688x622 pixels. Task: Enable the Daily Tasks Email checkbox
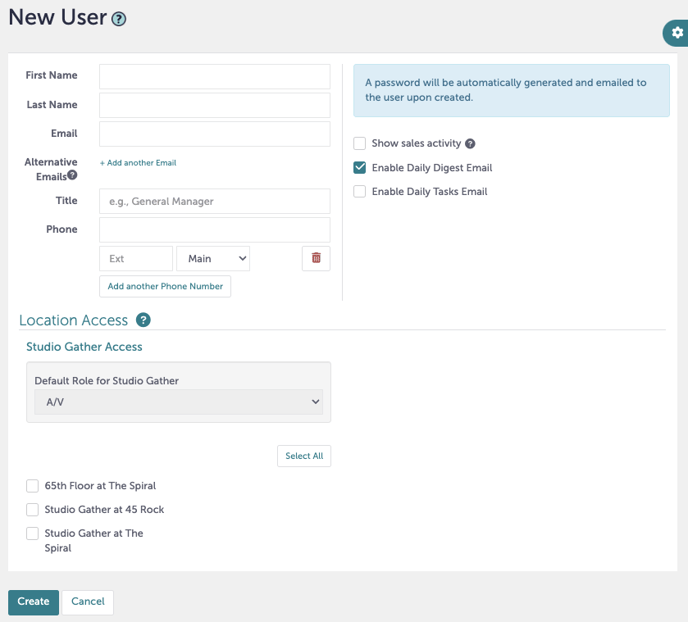360,192
